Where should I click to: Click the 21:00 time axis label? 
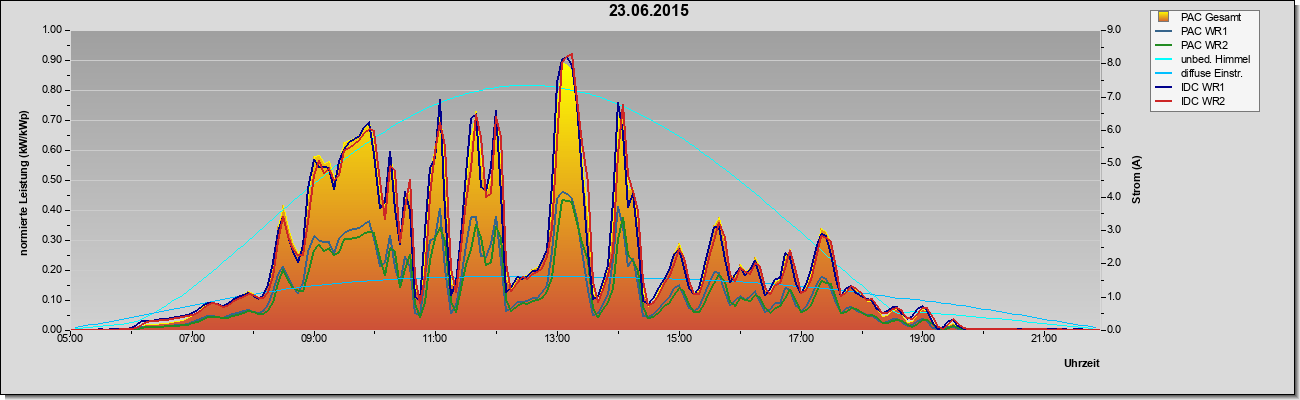(1042, 339)
